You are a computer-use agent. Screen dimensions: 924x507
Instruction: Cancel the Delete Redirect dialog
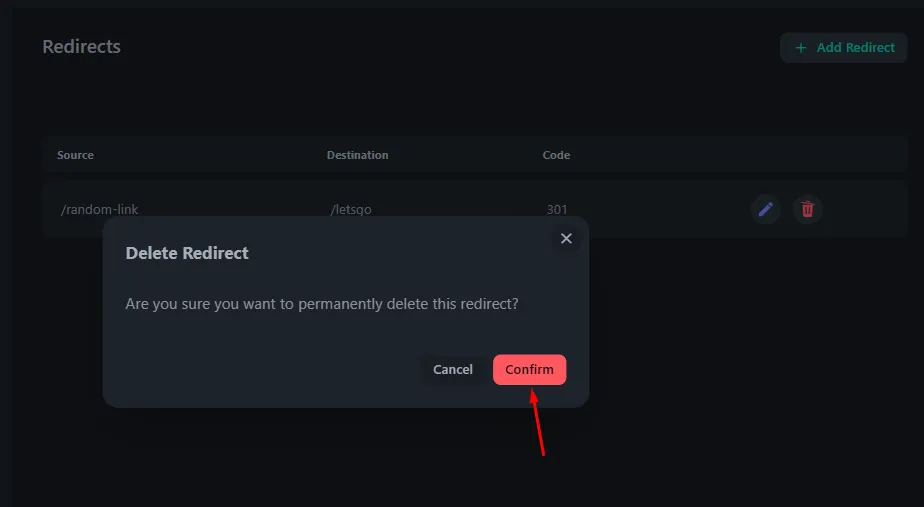(x=453, y=370)
